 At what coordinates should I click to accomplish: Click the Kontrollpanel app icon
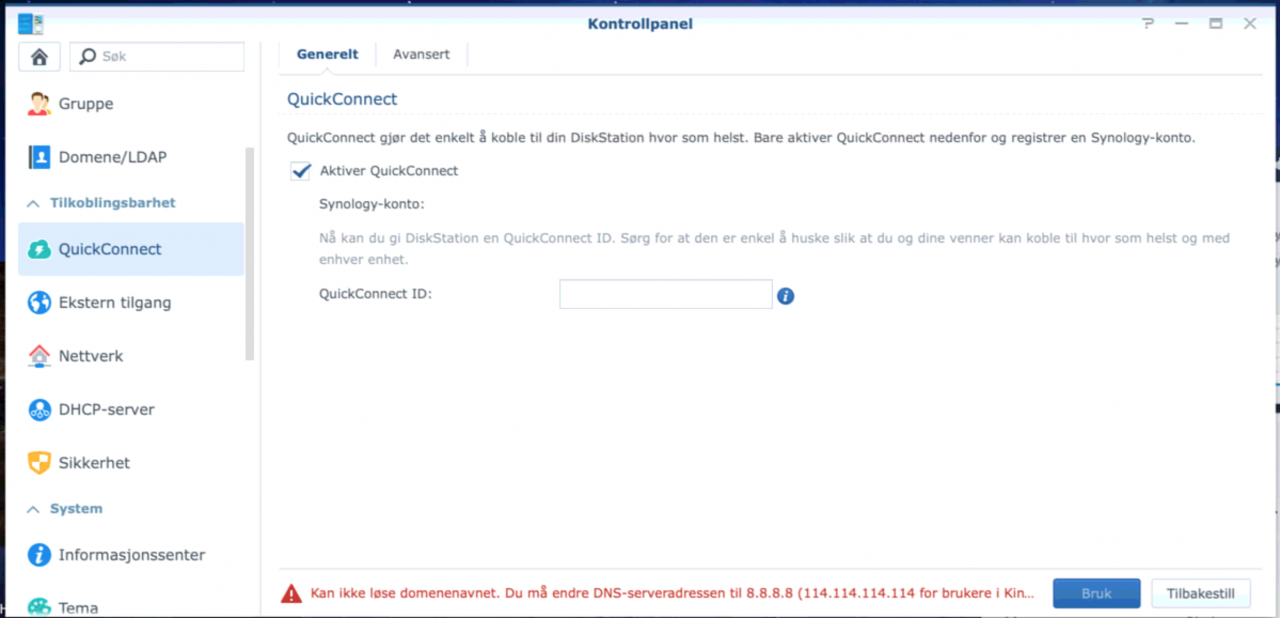[x=31, y=24]
